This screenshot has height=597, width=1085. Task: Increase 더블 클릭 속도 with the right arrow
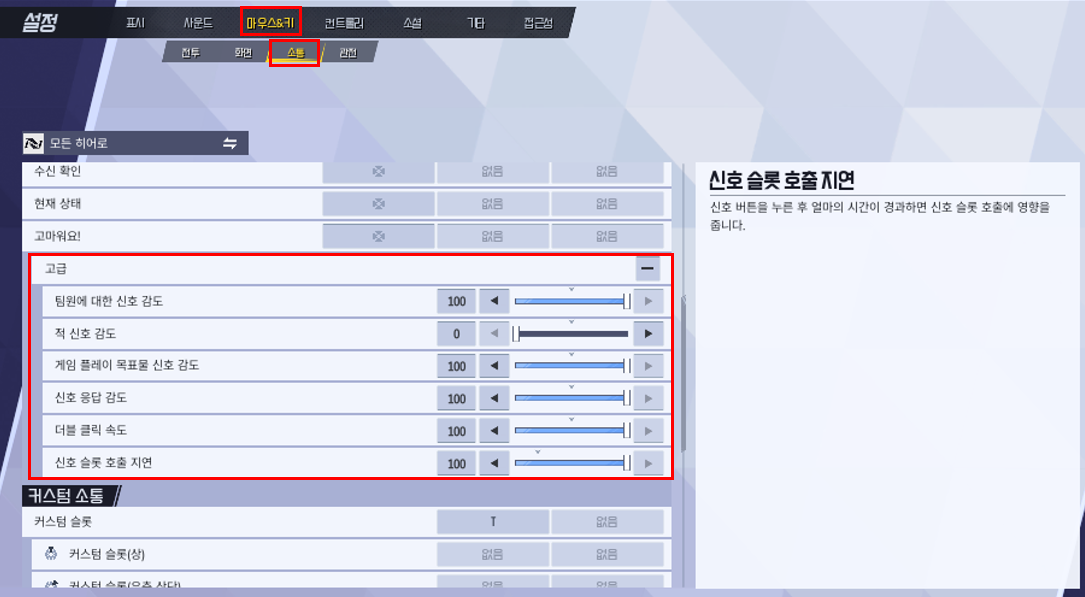click(x=648, y=431)
